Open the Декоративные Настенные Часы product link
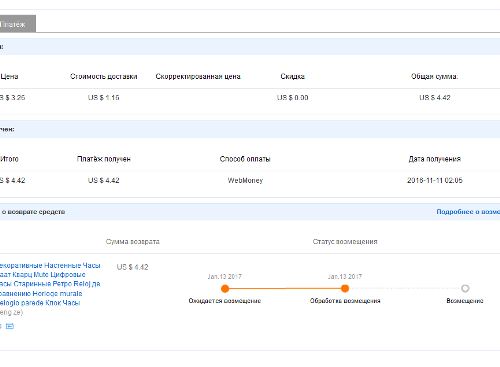This screenshot has height=367, width=500. (x=50, y=284)
